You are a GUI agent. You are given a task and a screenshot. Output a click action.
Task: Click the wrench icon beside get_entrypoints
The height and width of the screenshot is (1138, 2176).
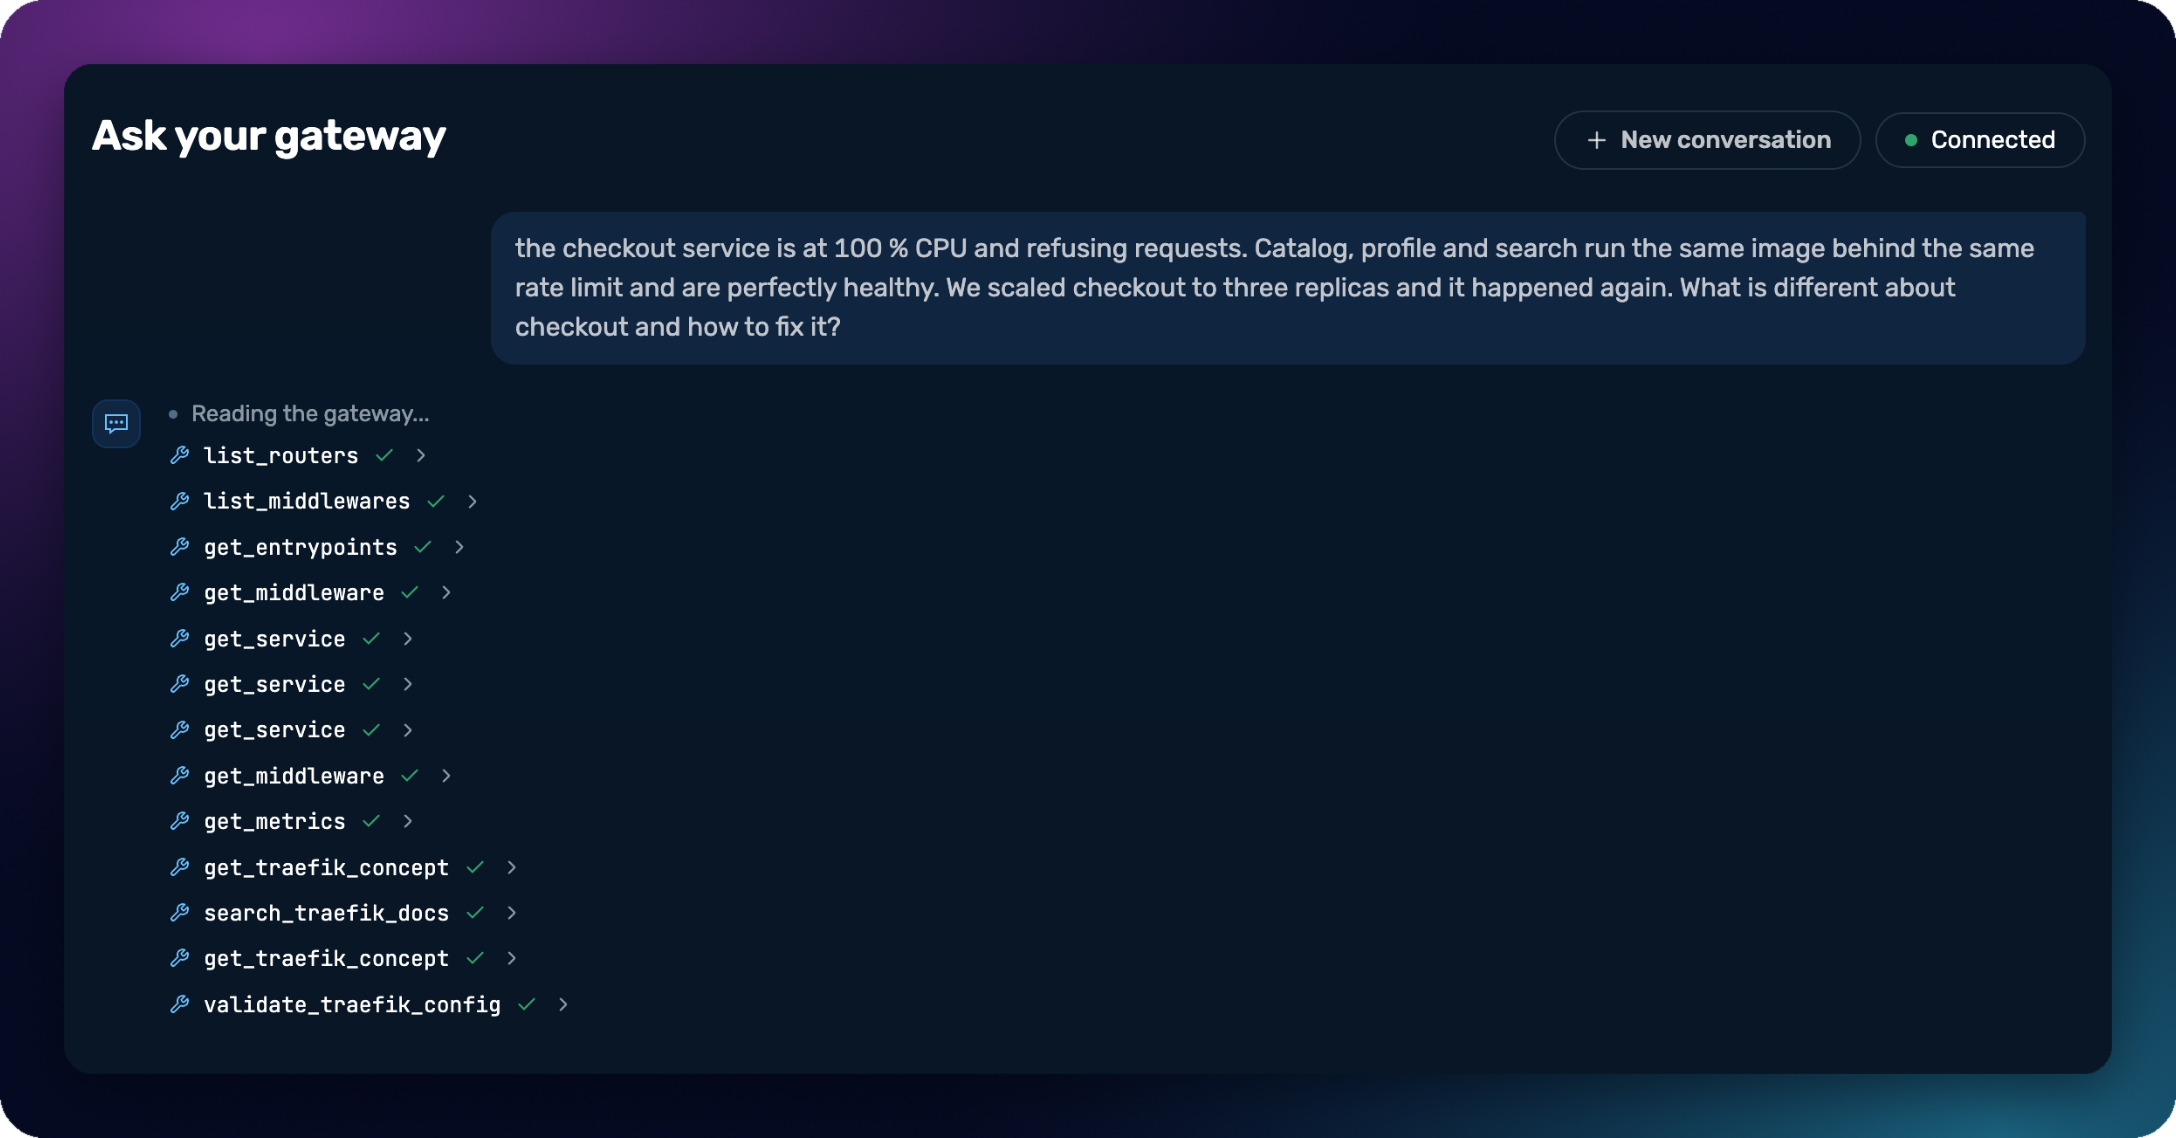coord(180,547)
